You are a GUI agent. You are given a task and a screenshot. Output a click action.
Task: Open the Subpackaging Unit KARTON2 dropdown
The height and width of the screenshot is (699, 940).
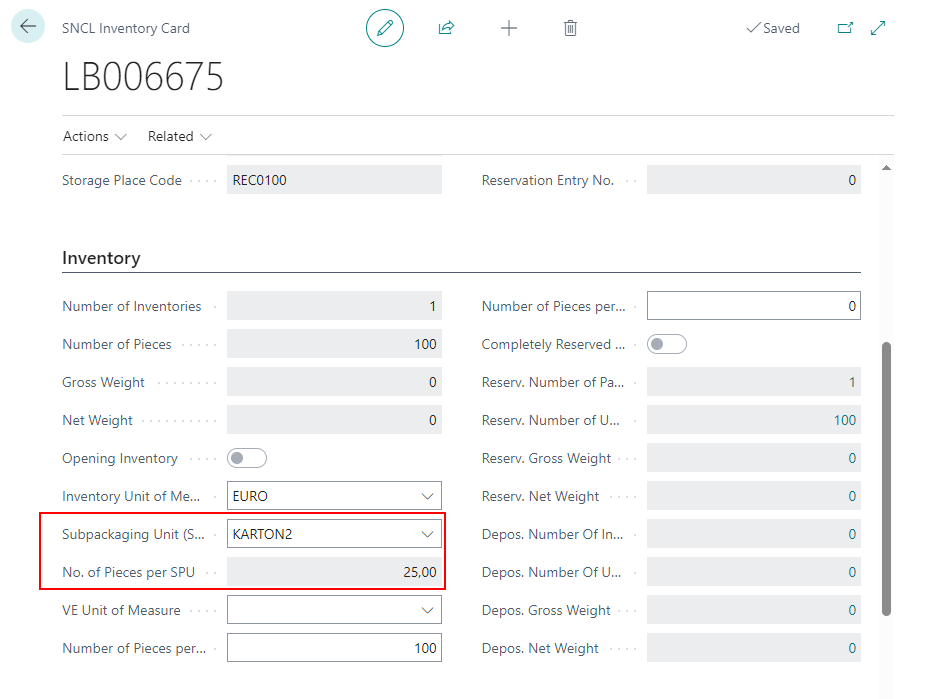tap(428, 534)
